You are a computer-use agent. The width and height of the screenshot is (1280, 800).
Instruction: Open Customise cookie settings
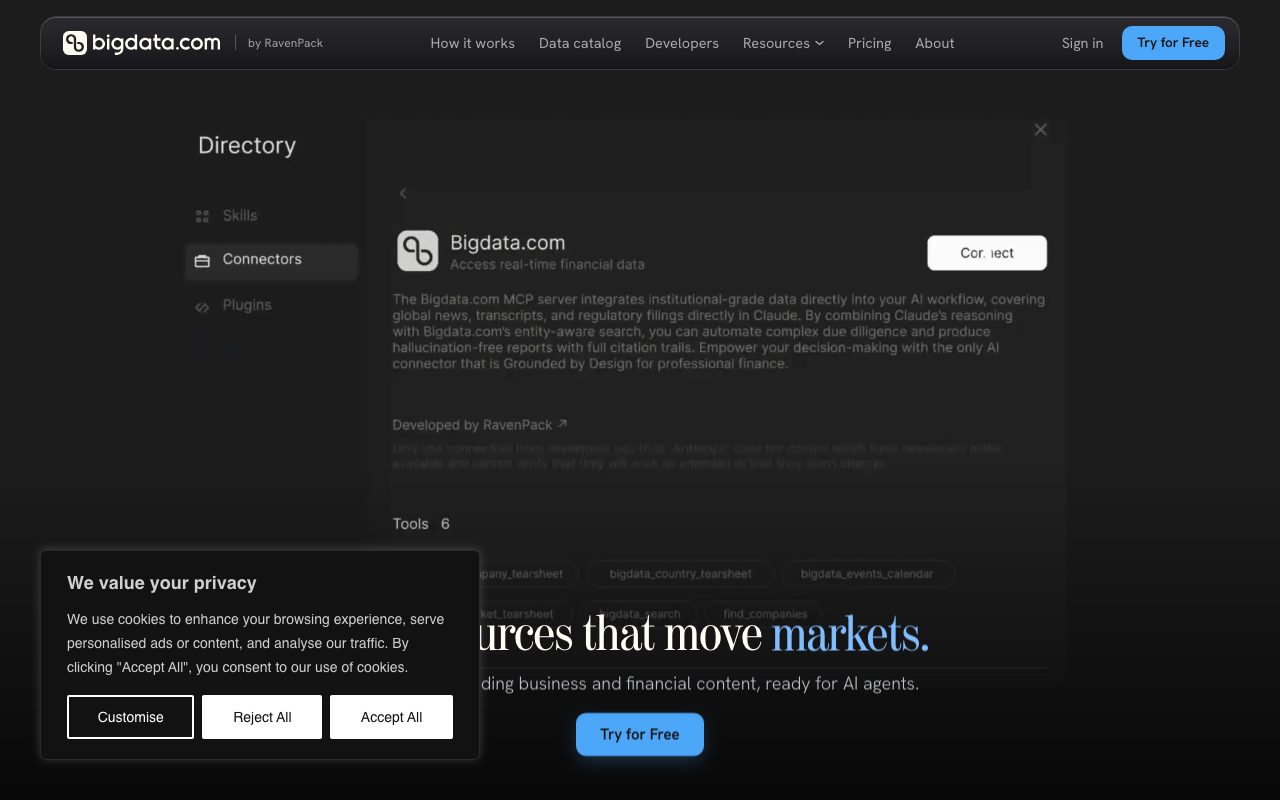[x=130, y=717]
